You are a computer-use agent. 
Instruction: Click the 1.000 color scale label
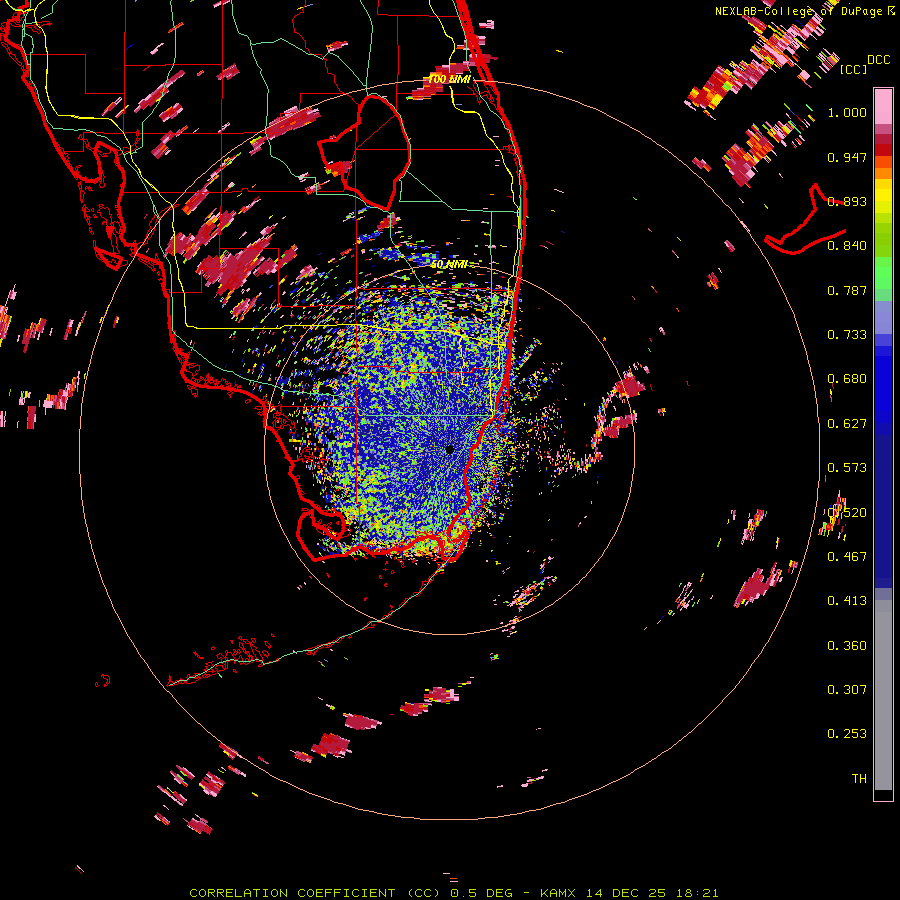point(847,112)
